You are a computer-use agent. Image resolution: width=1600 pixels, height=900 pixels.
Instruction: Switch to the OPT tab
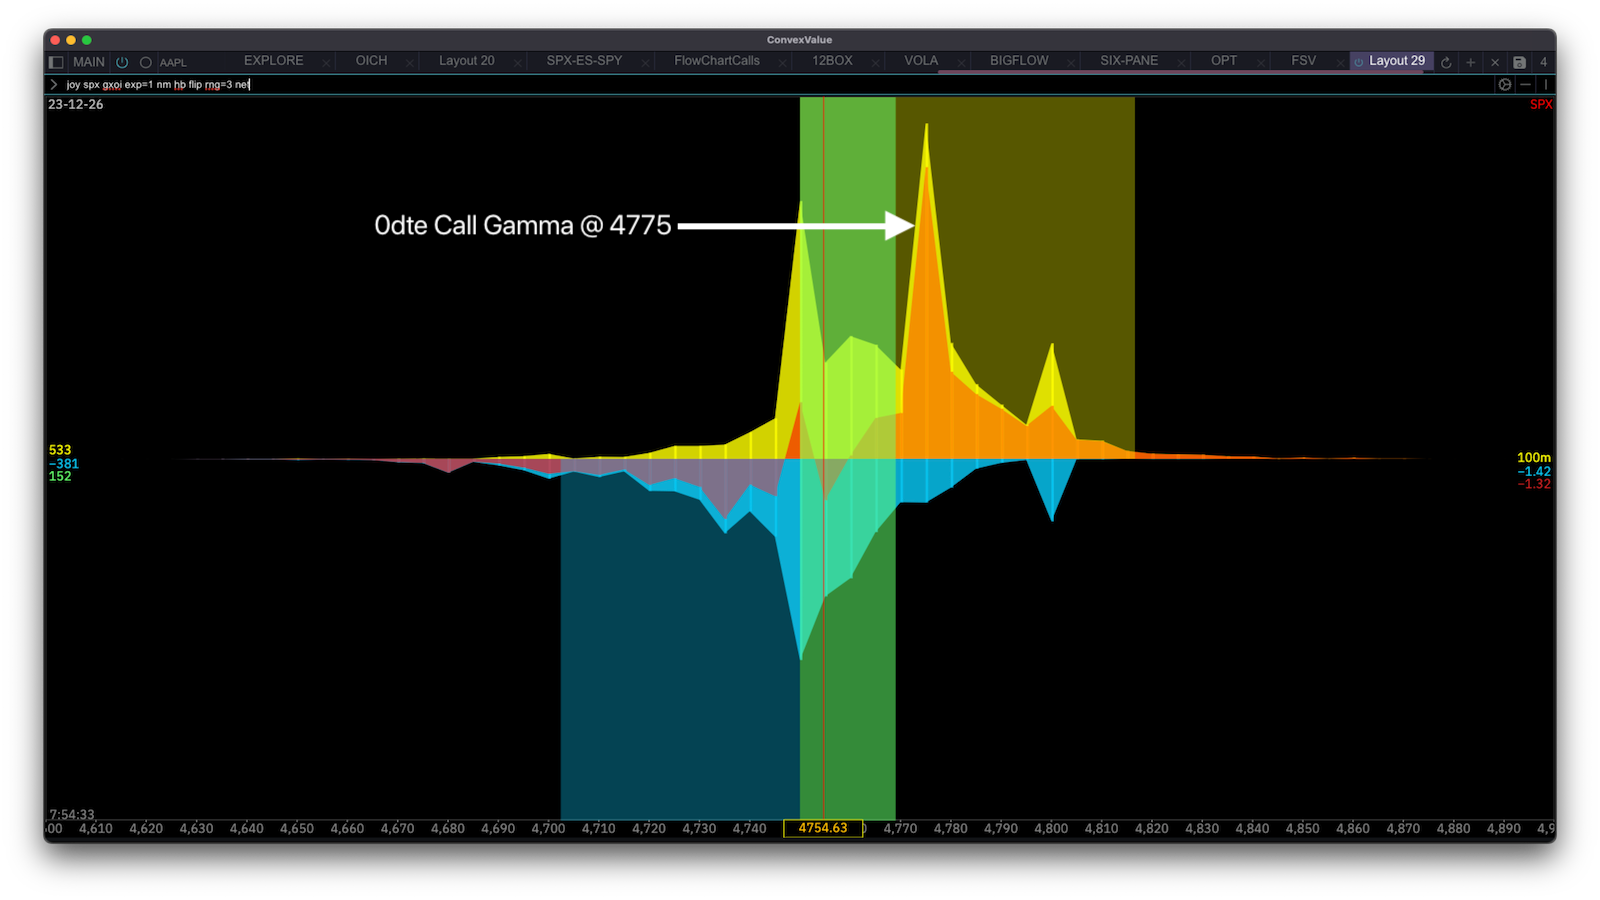[1224, 61]
